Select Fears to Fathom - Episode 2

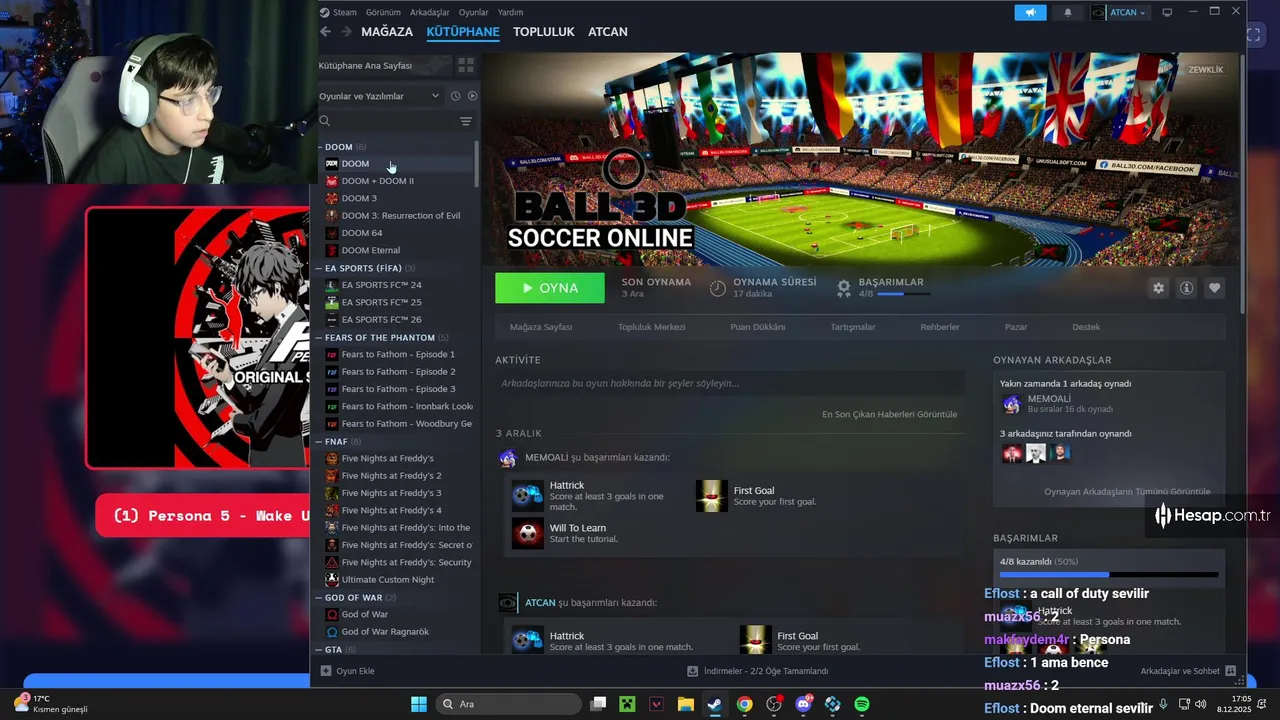399,371
